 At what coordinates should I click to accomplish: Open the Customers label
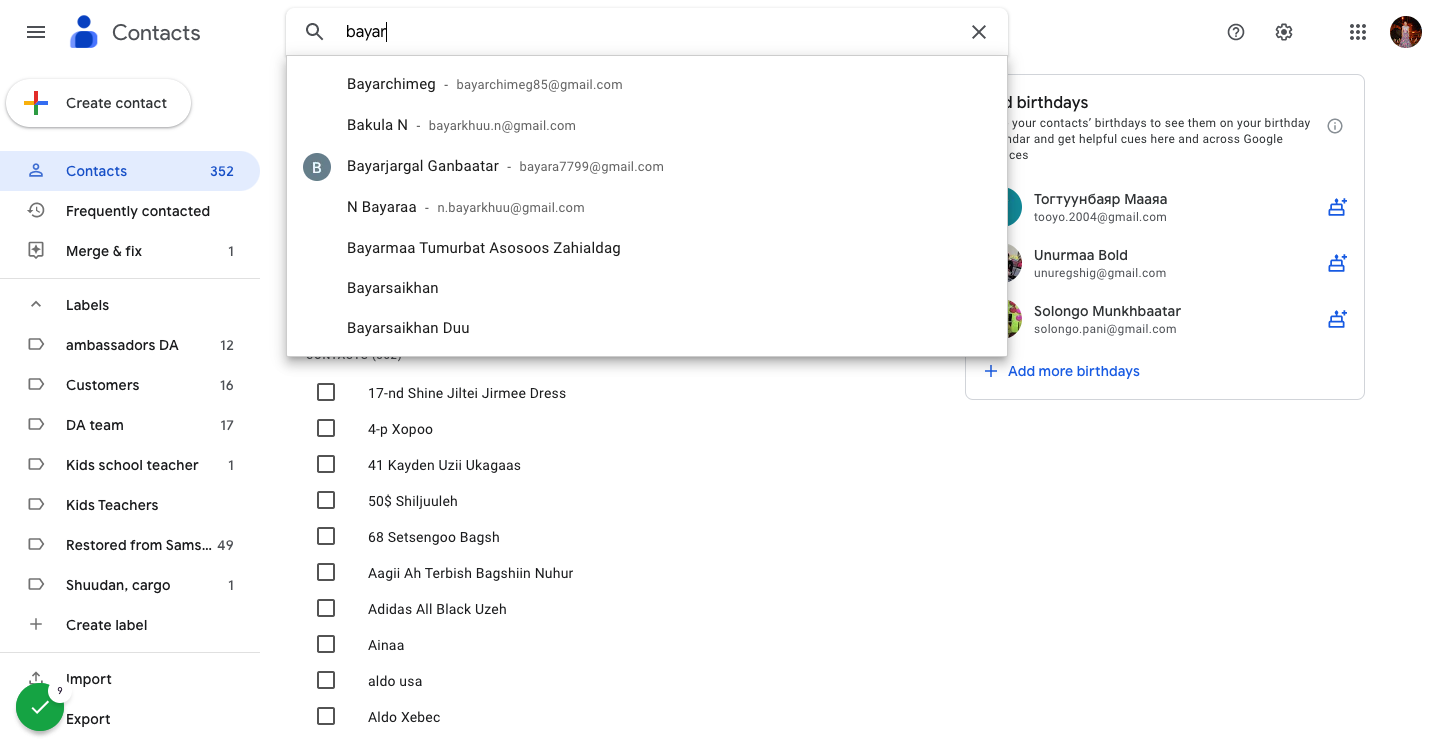pos(130,385)
